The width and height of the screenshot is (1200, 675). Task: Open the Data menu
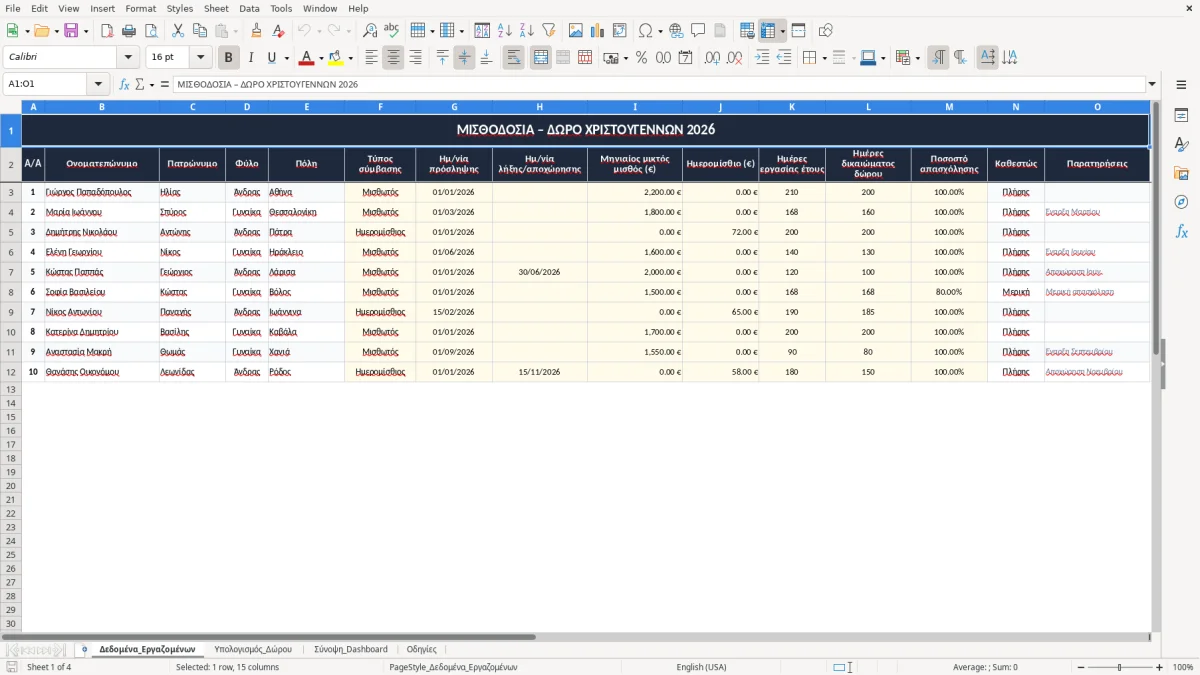click(249, 8)
